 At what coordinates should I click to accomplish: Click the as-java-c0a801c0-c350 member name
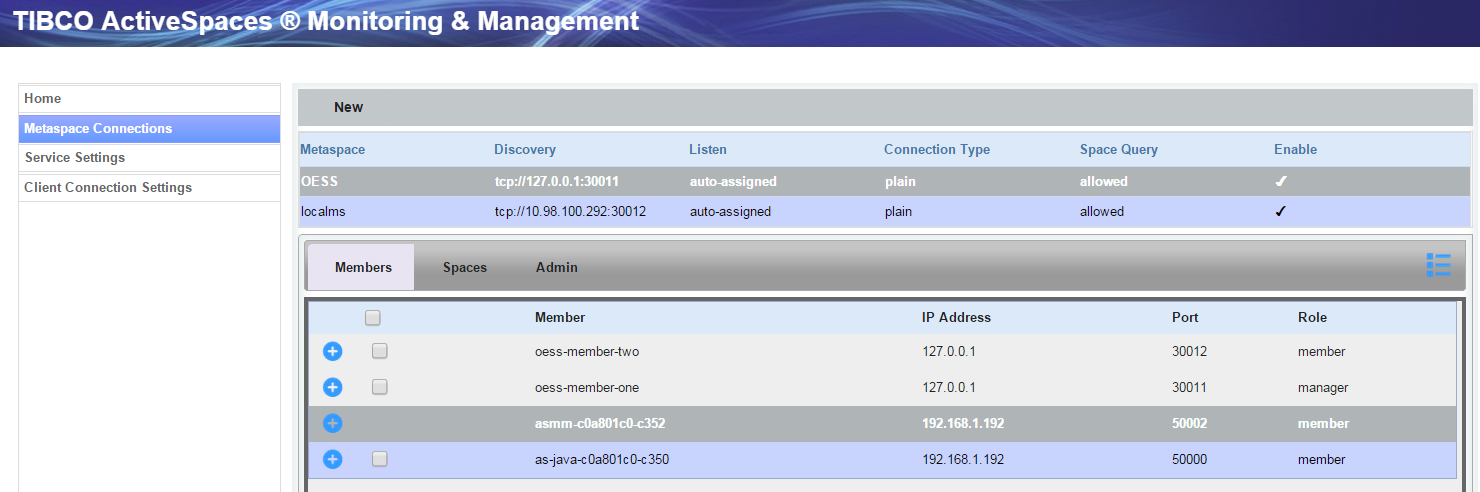click(x=602, y=460)
